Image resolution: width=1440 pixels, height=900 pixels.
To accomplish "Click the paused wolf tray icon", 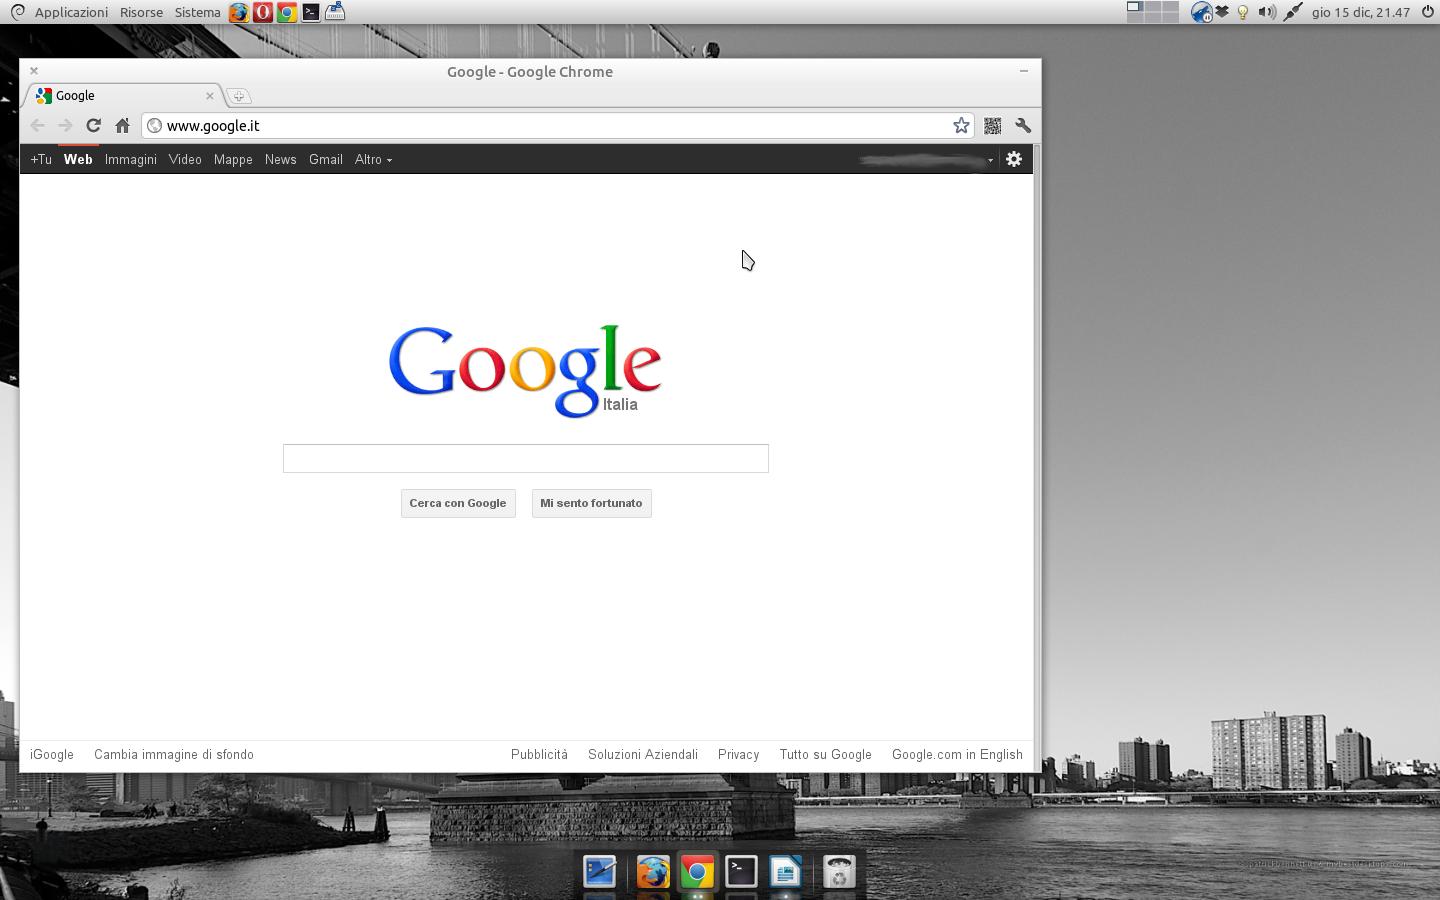I will click(x=1201, y=12).
